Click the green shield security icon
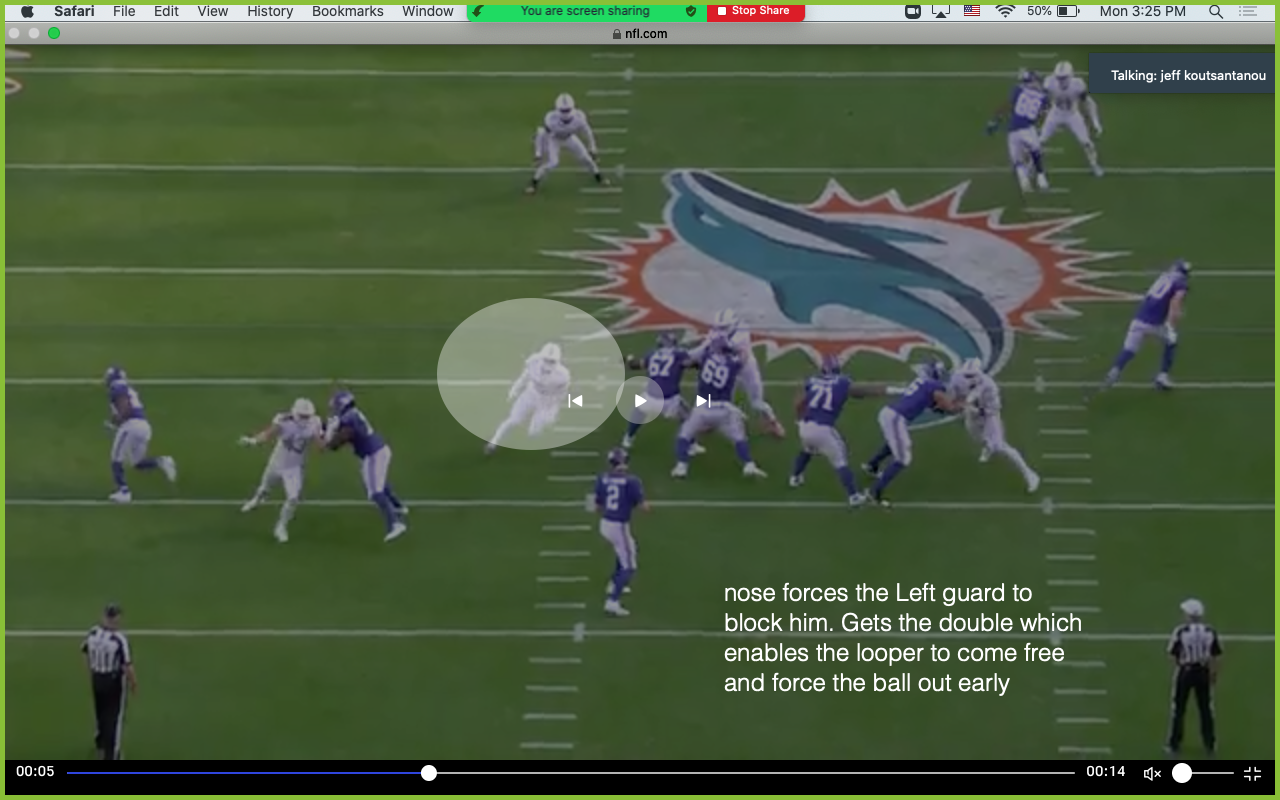 691,11
